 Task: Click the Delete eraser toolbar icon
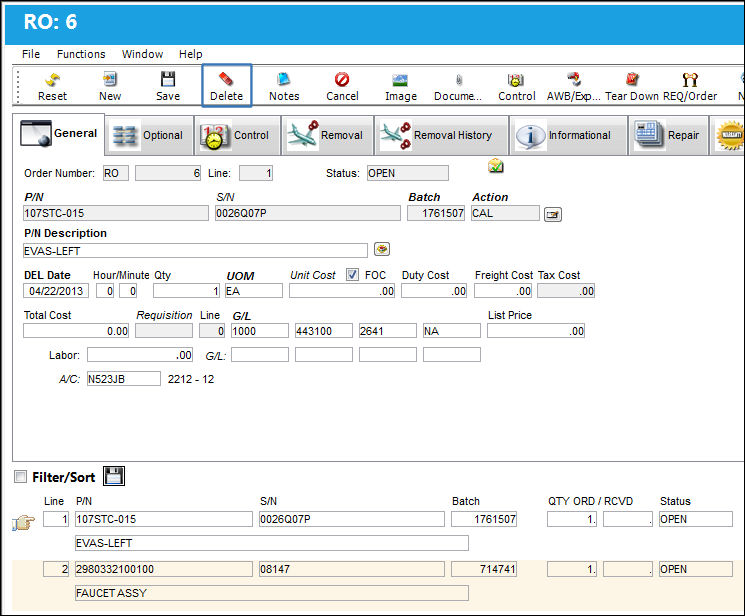pos(227,86)
